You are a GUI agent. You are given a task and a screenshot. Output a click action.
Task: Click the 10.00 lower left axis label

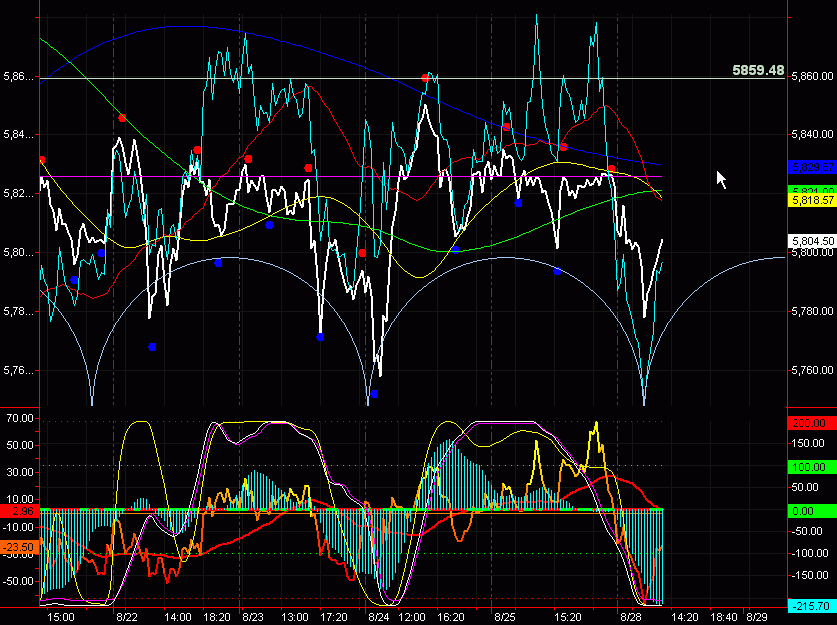20,500
